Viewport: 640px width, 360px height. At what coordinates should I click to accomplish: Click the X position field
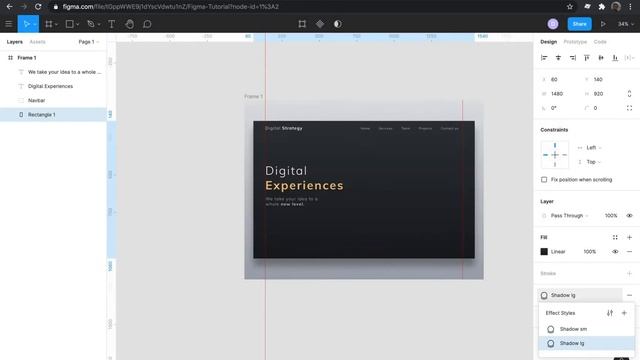[x=560, y=80]
